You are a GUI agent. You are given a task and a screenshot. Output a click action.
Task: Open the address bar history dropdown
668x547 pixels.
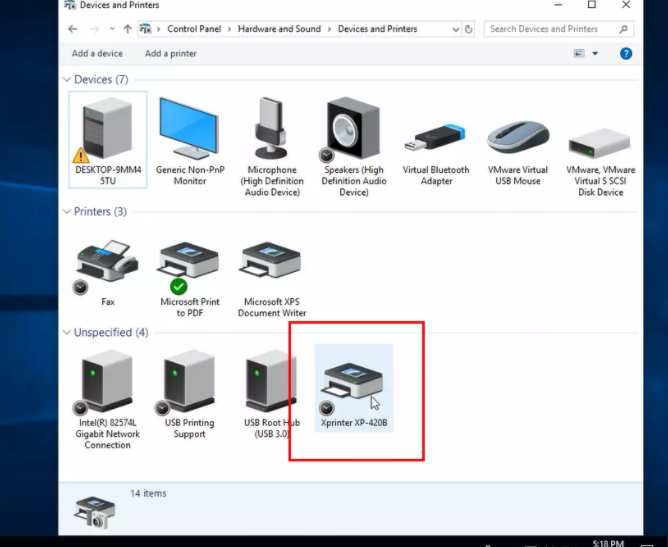455,29
